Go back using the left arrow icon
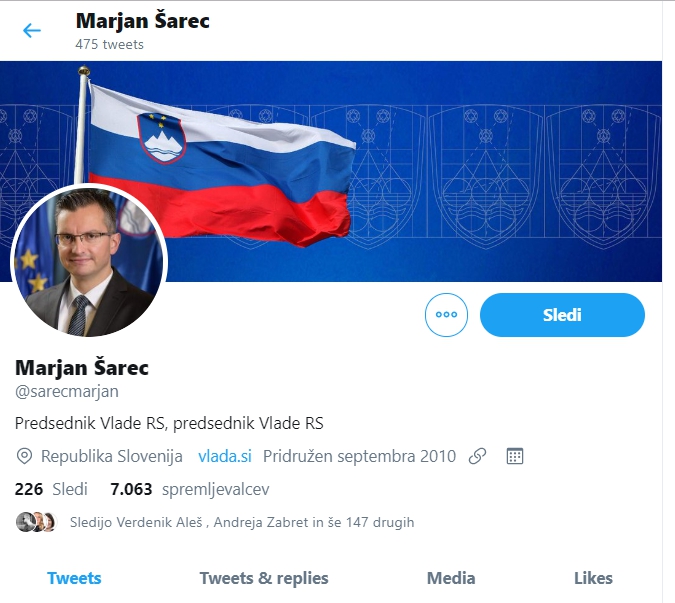Image resolution: width=675 pixels, height=603 pixels. tap(31, 31)
